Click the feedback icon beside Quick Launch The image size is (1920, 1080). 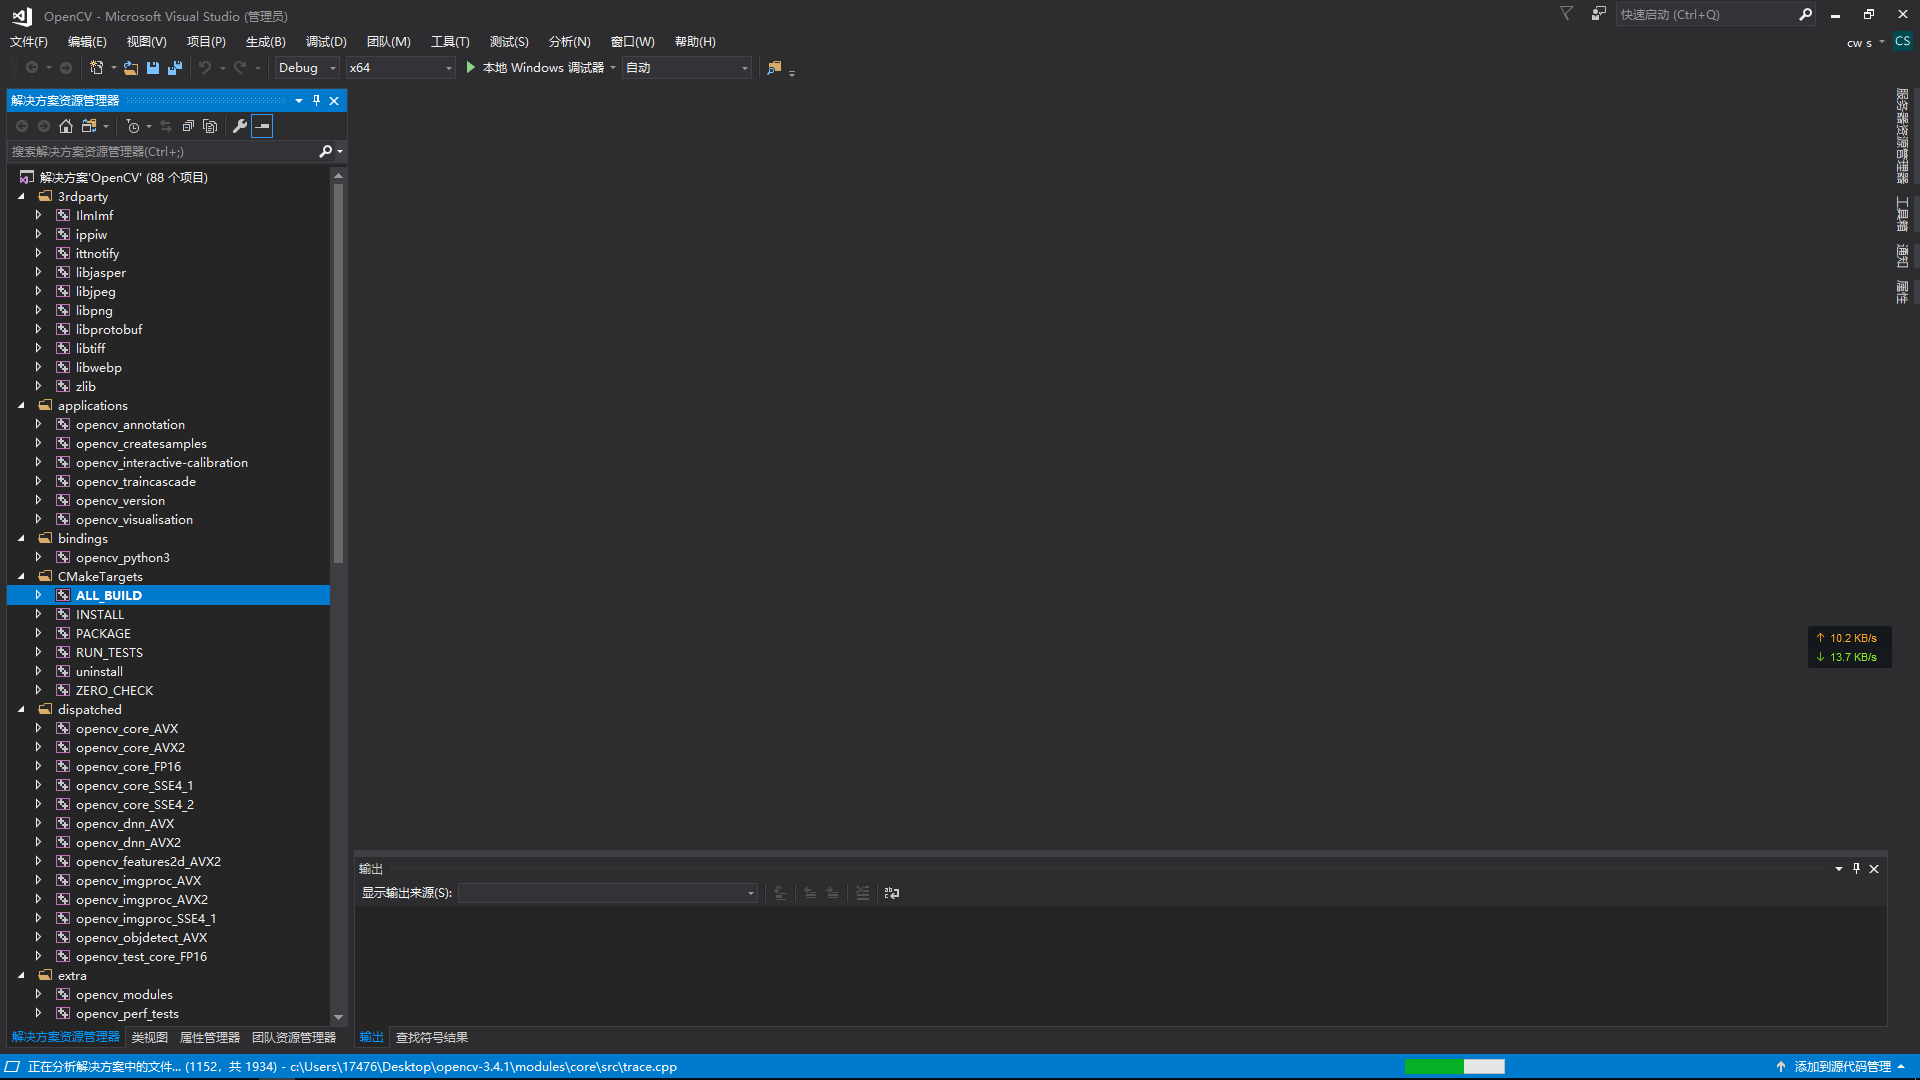[1598, 14]
